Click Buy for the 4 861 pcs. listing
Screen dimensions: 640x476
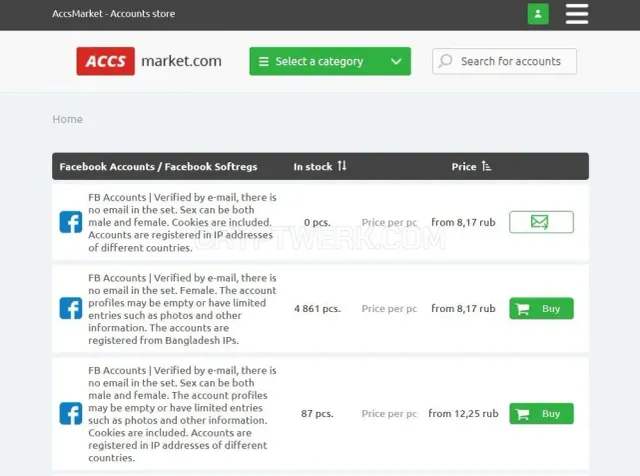click(541, 309)
